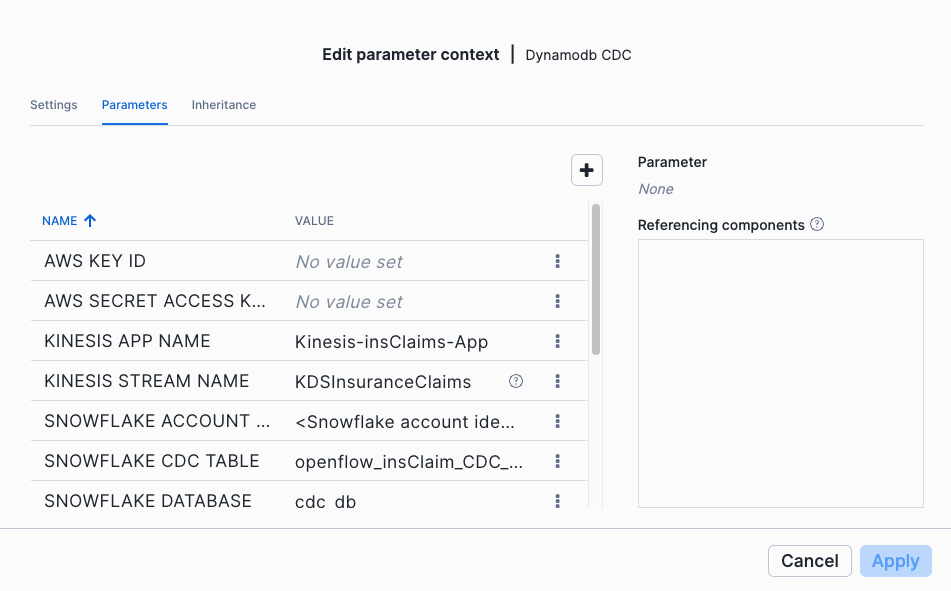Image resolution: width=951 pixels, height=591 pixels.
Task: Select the KINESIS STREAM NAME row
Action: point(309,381)
